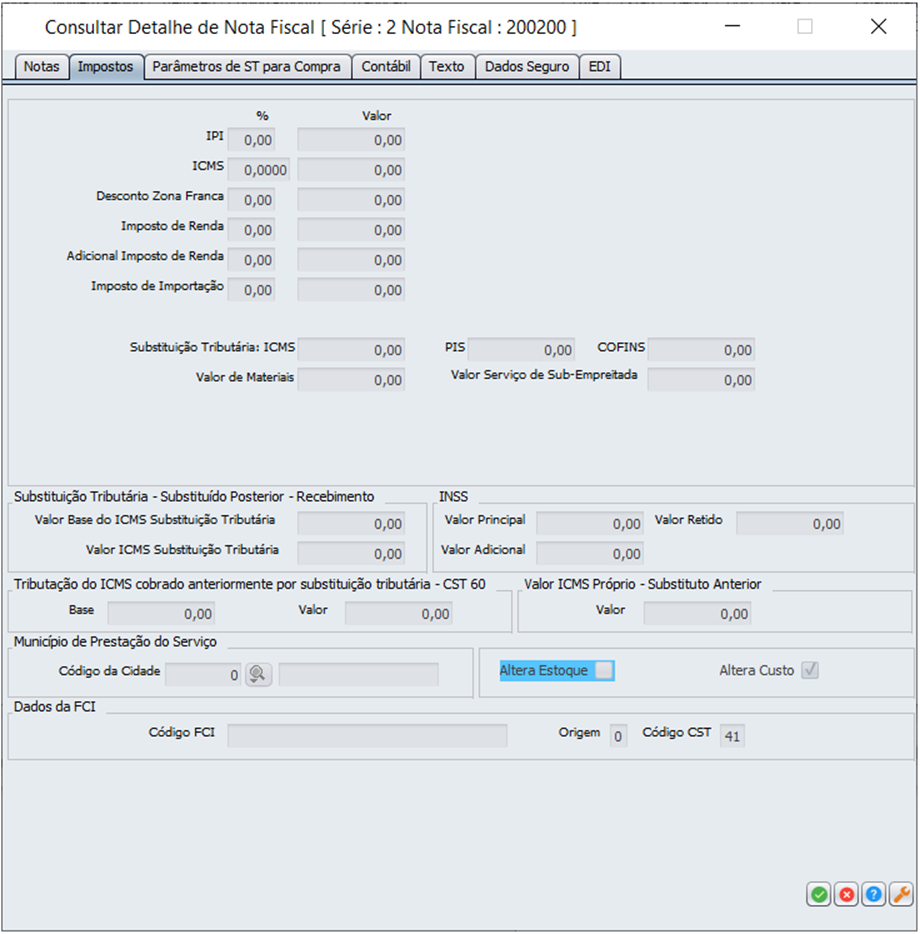Click the orange wrench tools icon
The image size is (920, 934).
pos(902,894)
